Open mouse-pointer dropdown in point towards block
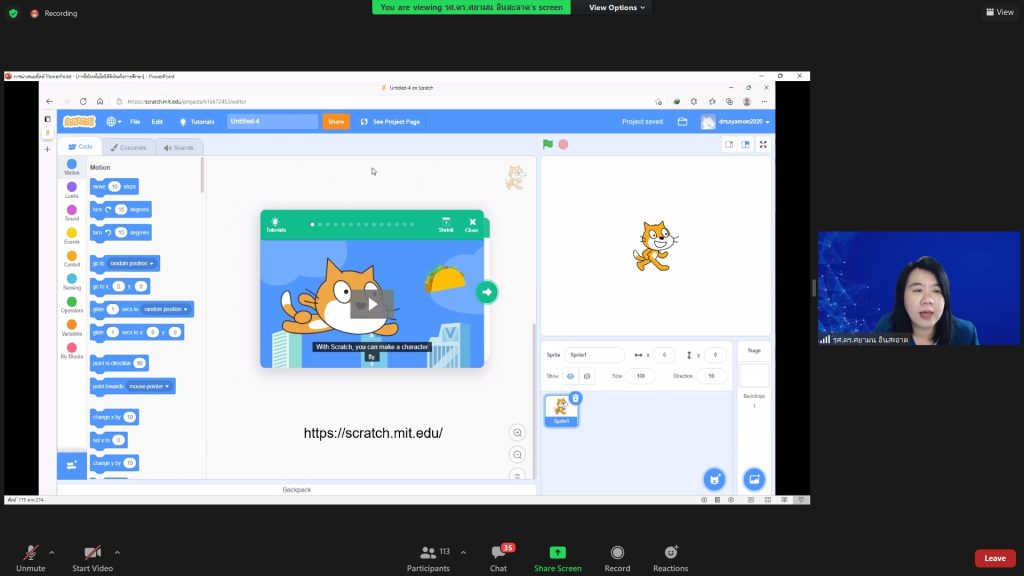This screenshot has width=1024, height=576. click(149, 386)
